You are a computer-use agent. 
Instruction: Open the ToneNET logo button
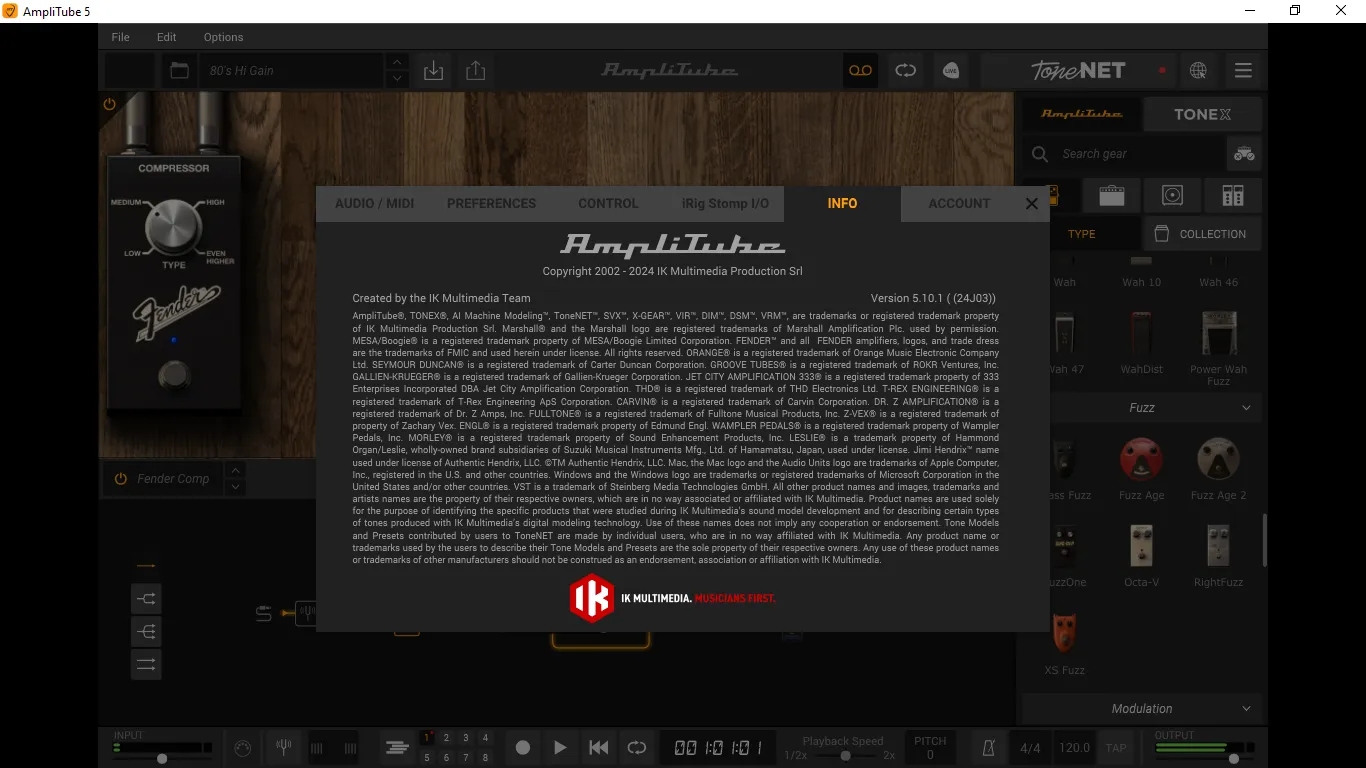(x=1078, y=70)
